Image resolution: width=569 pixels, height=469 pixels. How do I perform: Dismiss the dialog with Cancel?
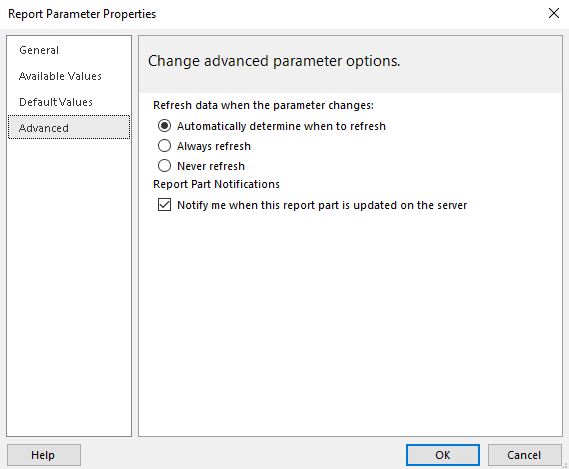(524, 455)
